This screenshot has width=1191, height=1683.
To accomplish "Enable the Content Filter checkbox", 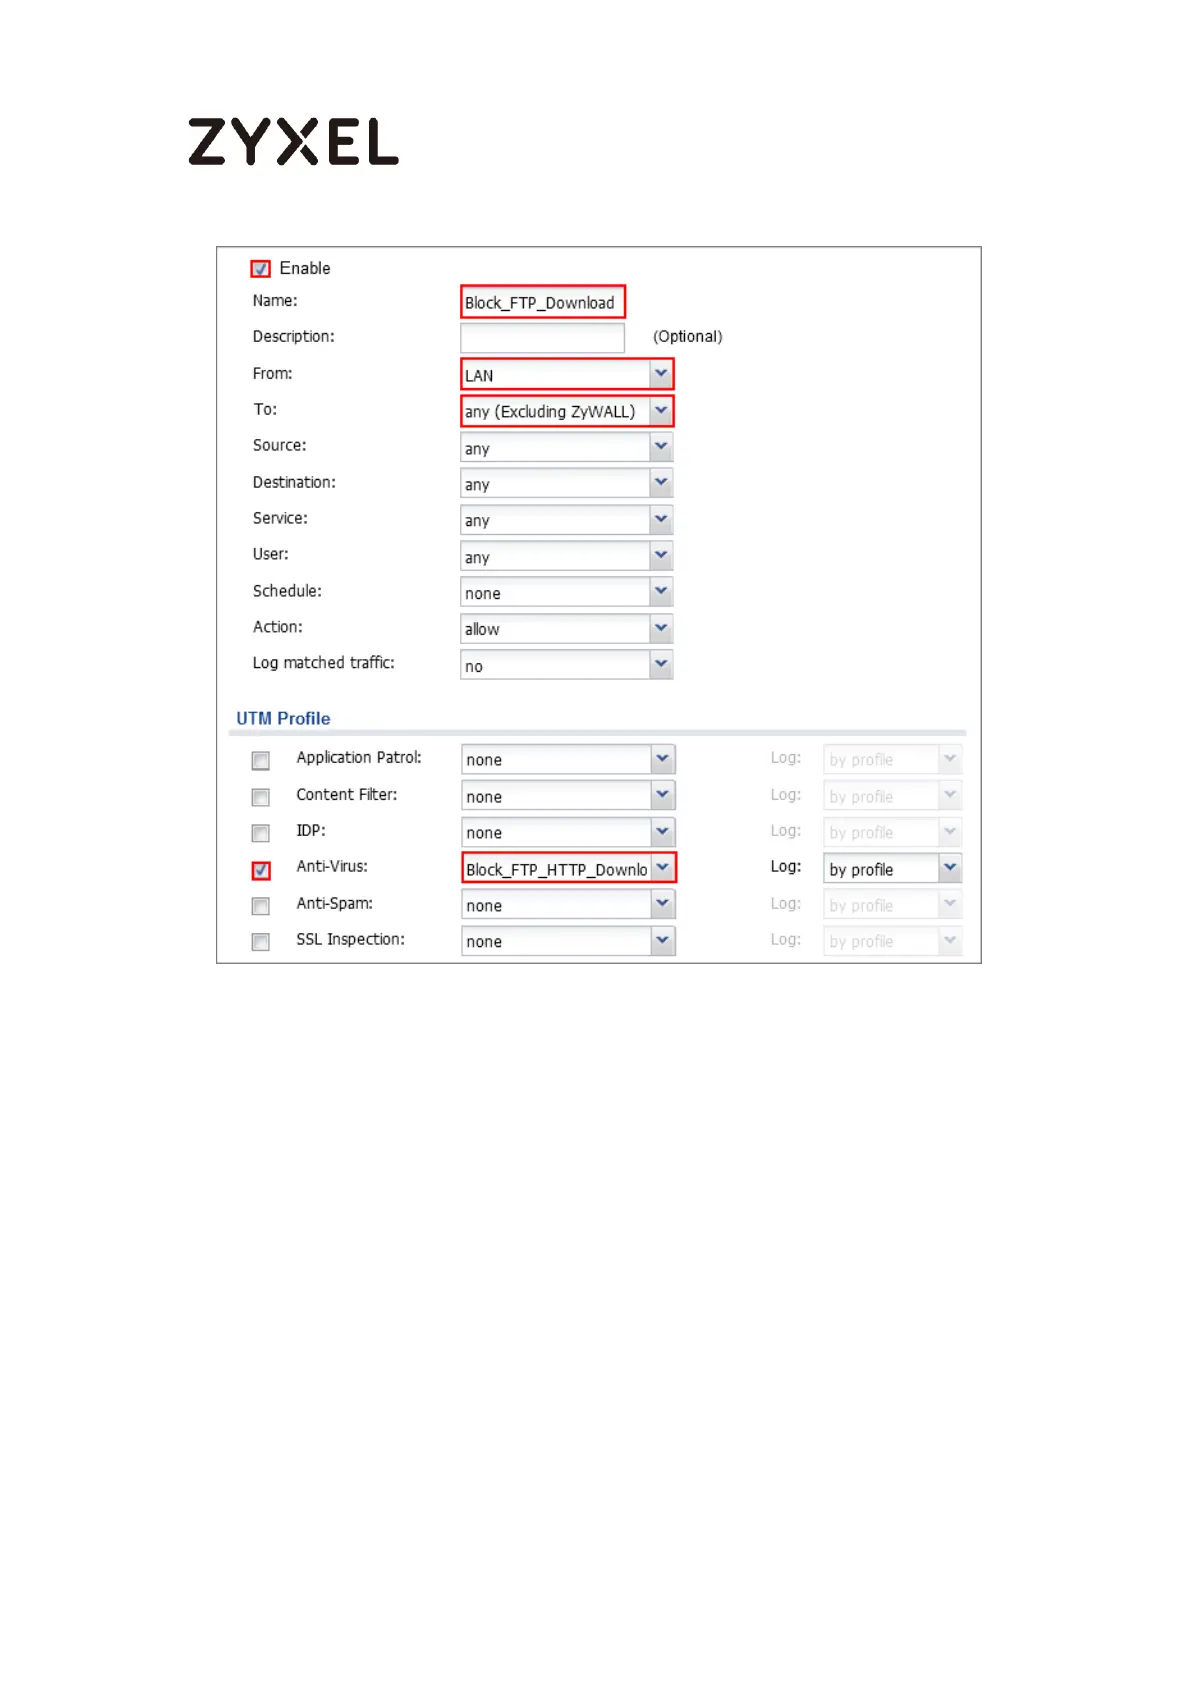I will [x=261, y=797].
